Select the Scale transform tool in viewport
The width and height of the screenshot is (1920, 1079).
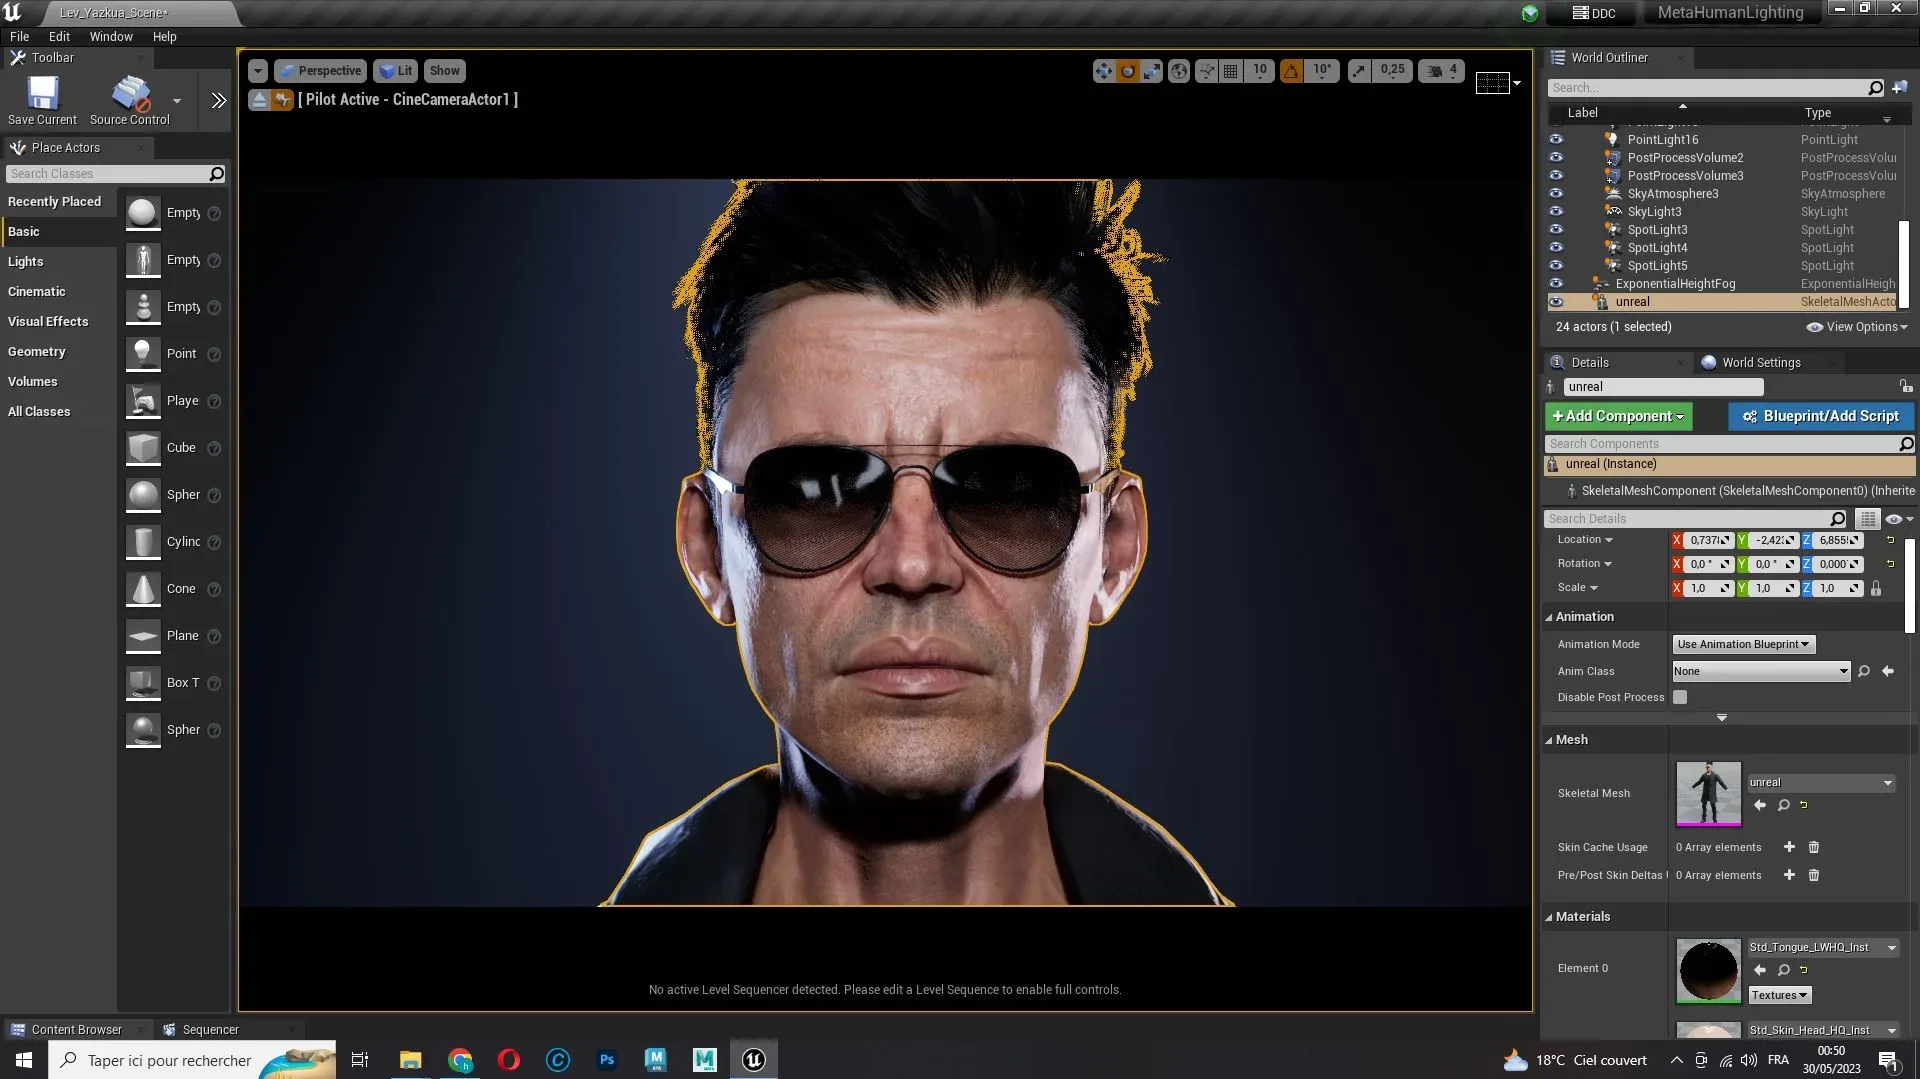coord(1152,70)
